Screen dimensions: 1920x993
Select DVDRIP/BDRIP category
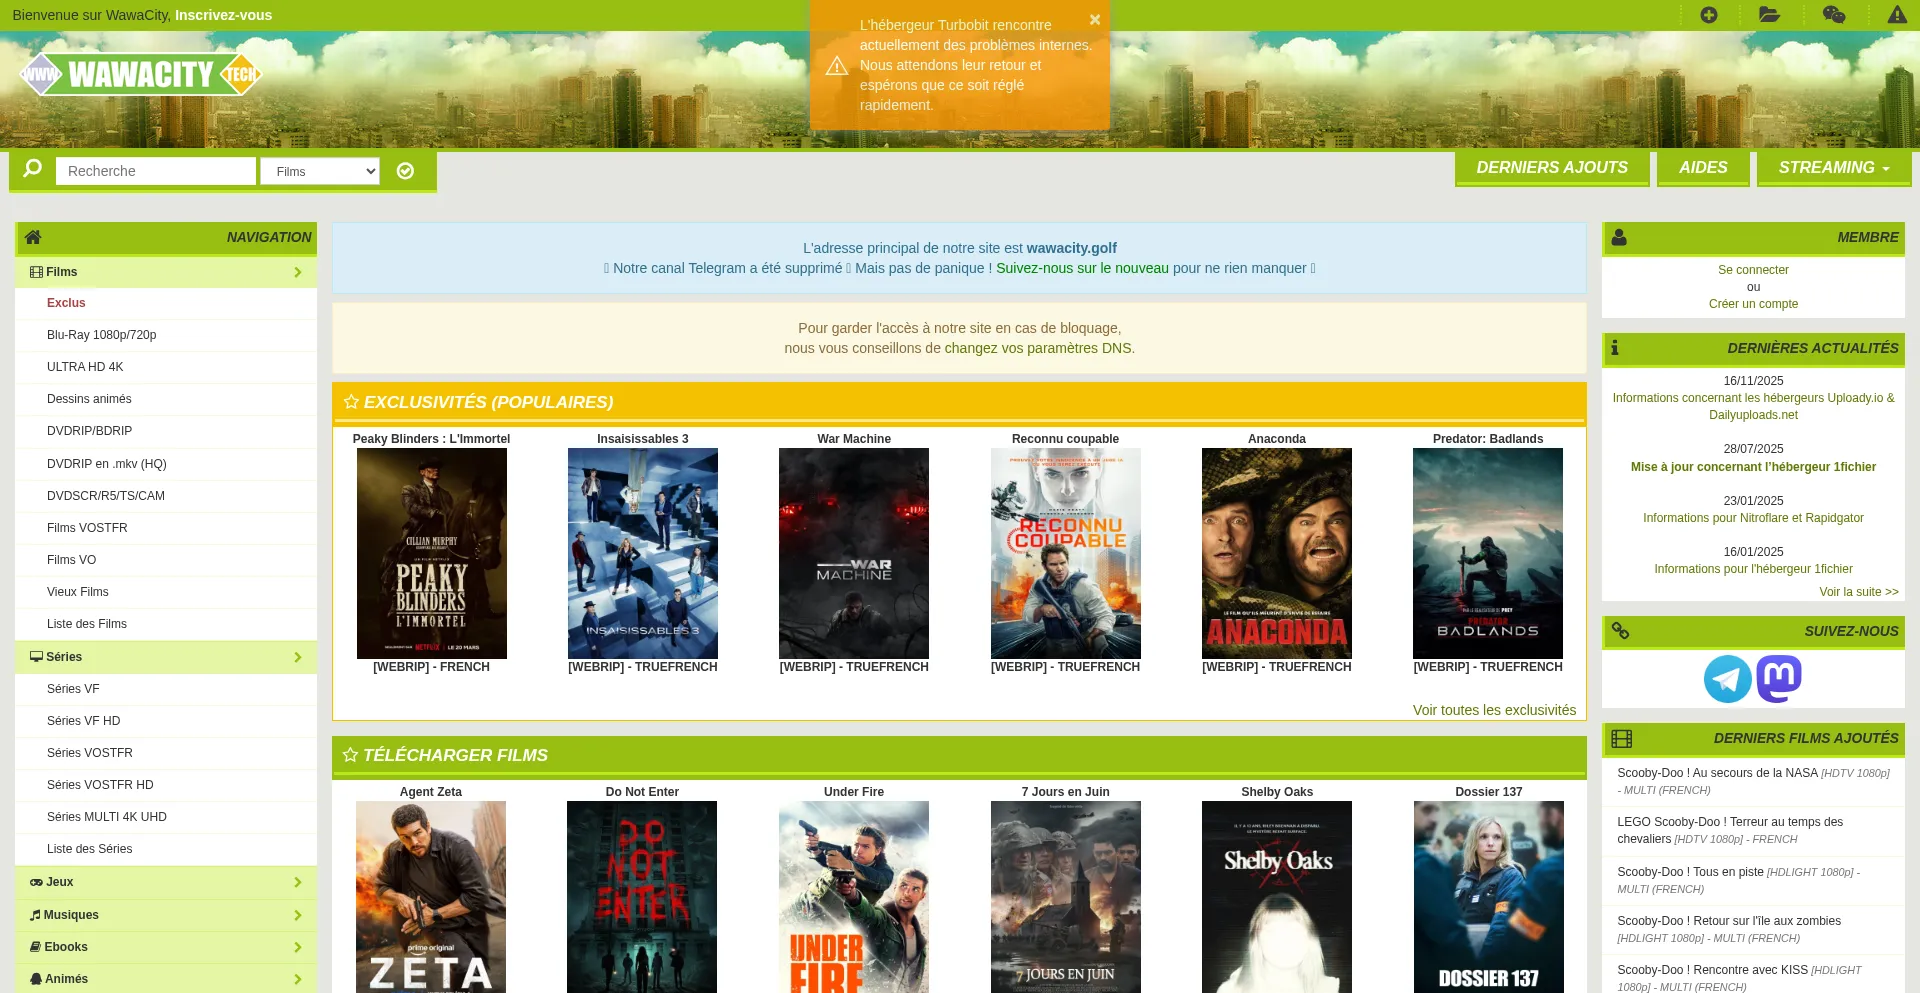[x=89, y=431]
